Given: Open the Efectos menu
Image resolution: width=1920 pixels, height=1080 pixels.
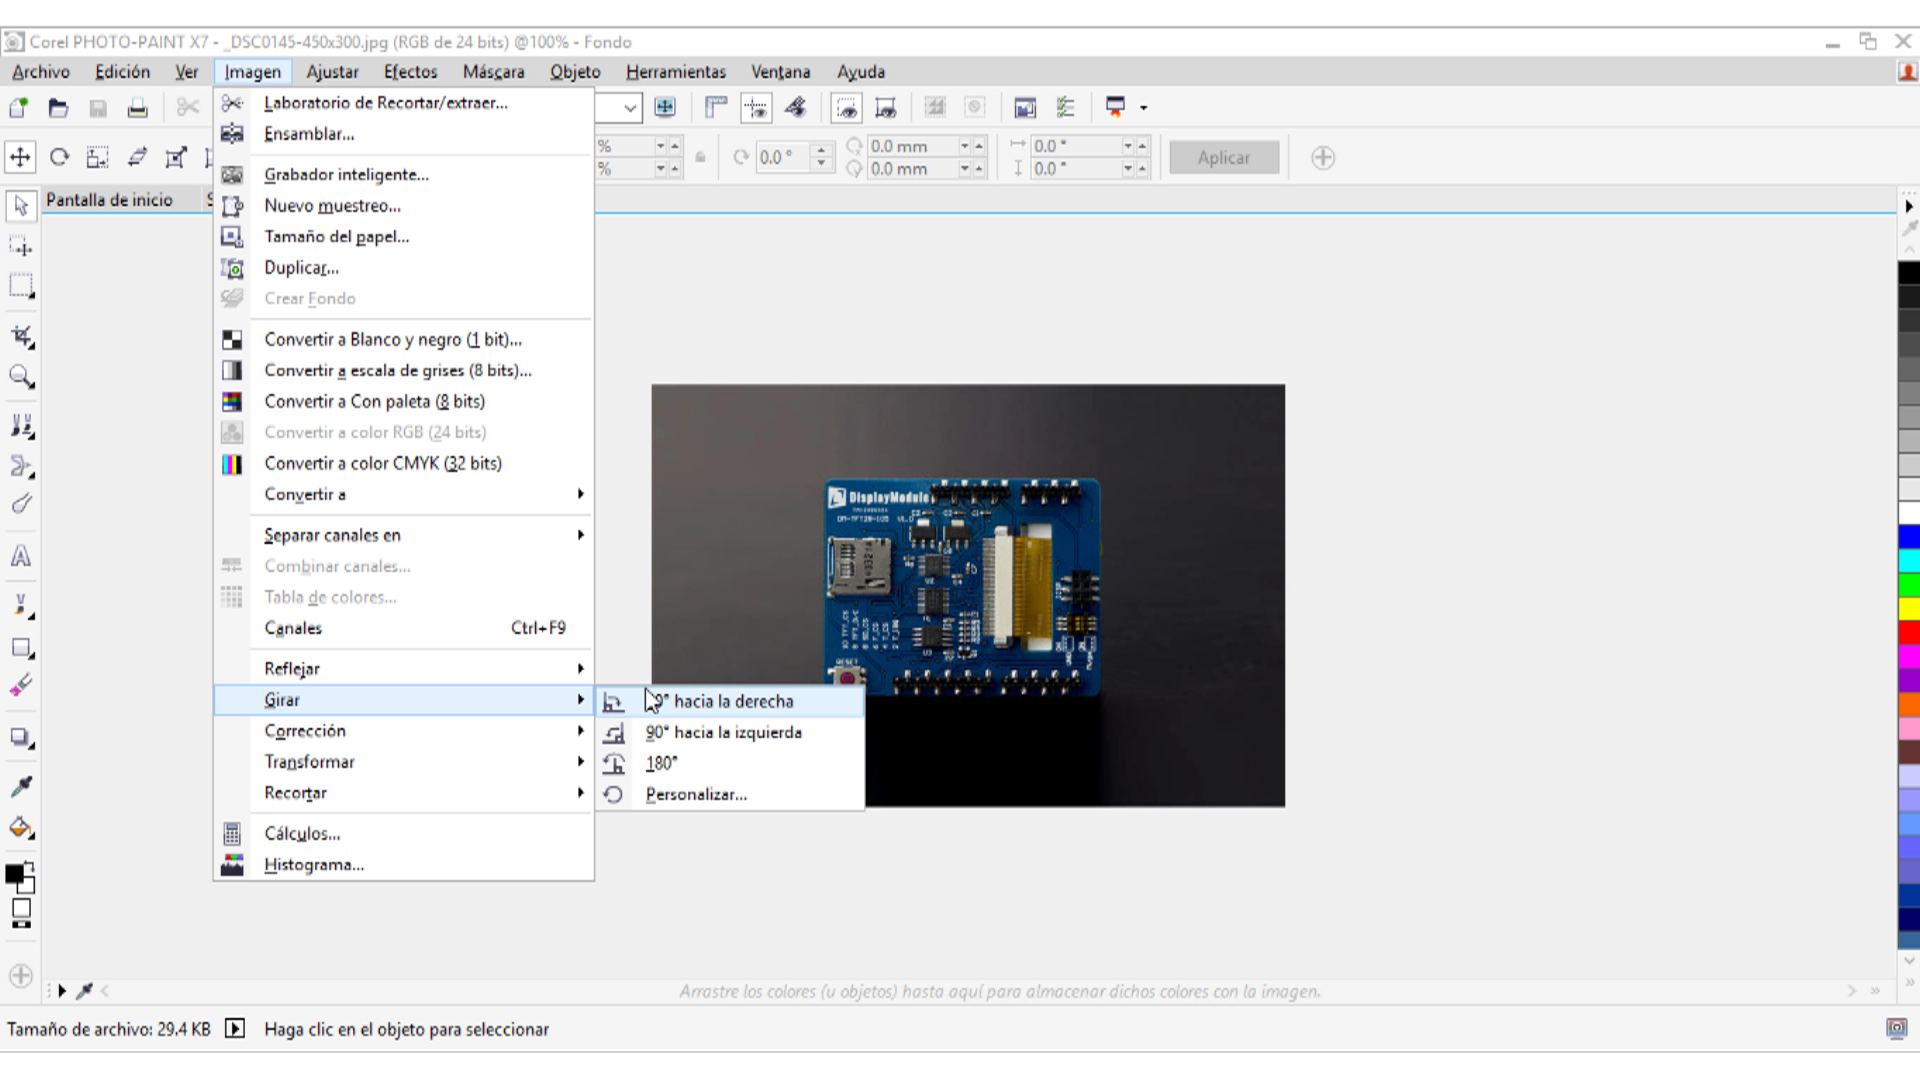Looking at the screenshot, I should click(x=410, y=72).
